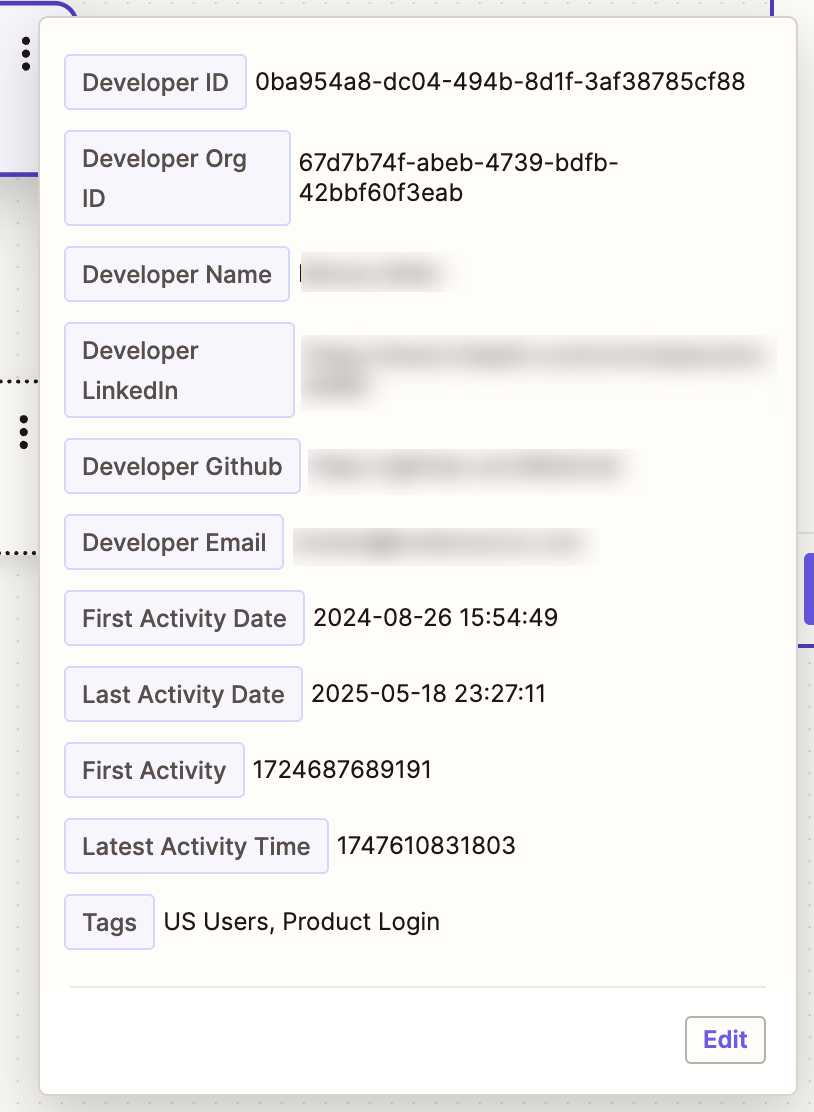
Task: Click the Edit button
Action: [725, 1039]
